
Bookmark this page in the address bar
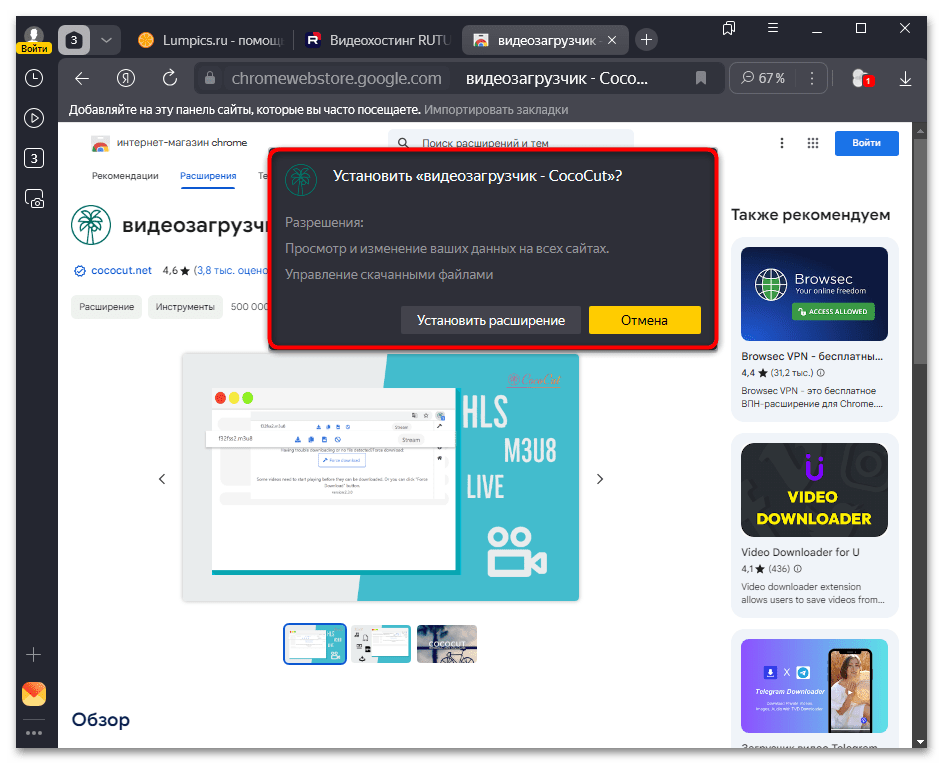pos(701,78)
